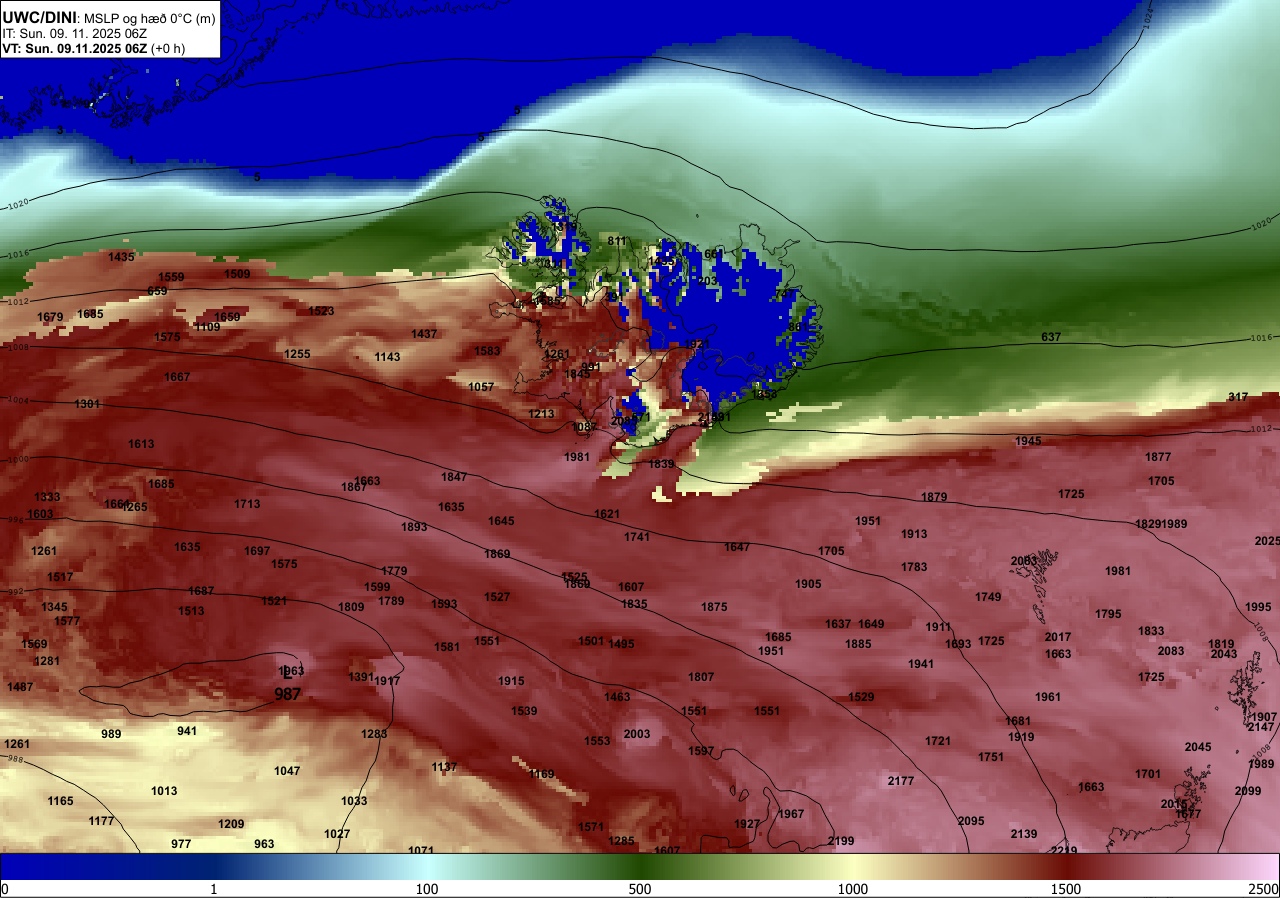This screenshot has height=898, width=1280.
Task: Click the map value 1435
Action: coord(121,257)
